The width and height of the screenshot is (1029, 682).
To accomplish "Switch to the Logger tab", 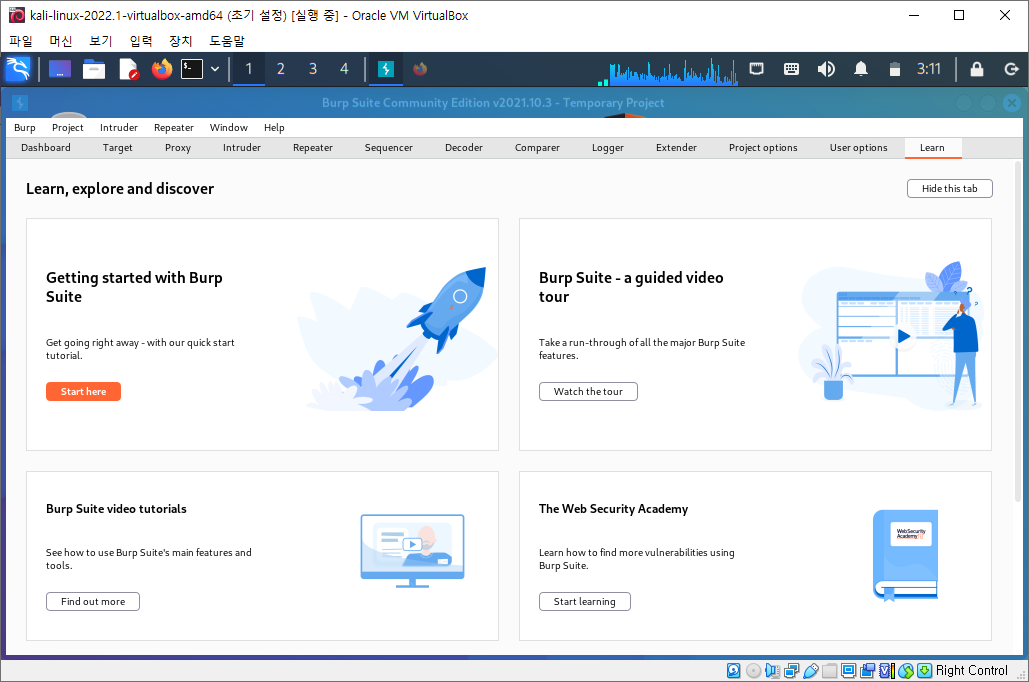I will pos(608,148).
